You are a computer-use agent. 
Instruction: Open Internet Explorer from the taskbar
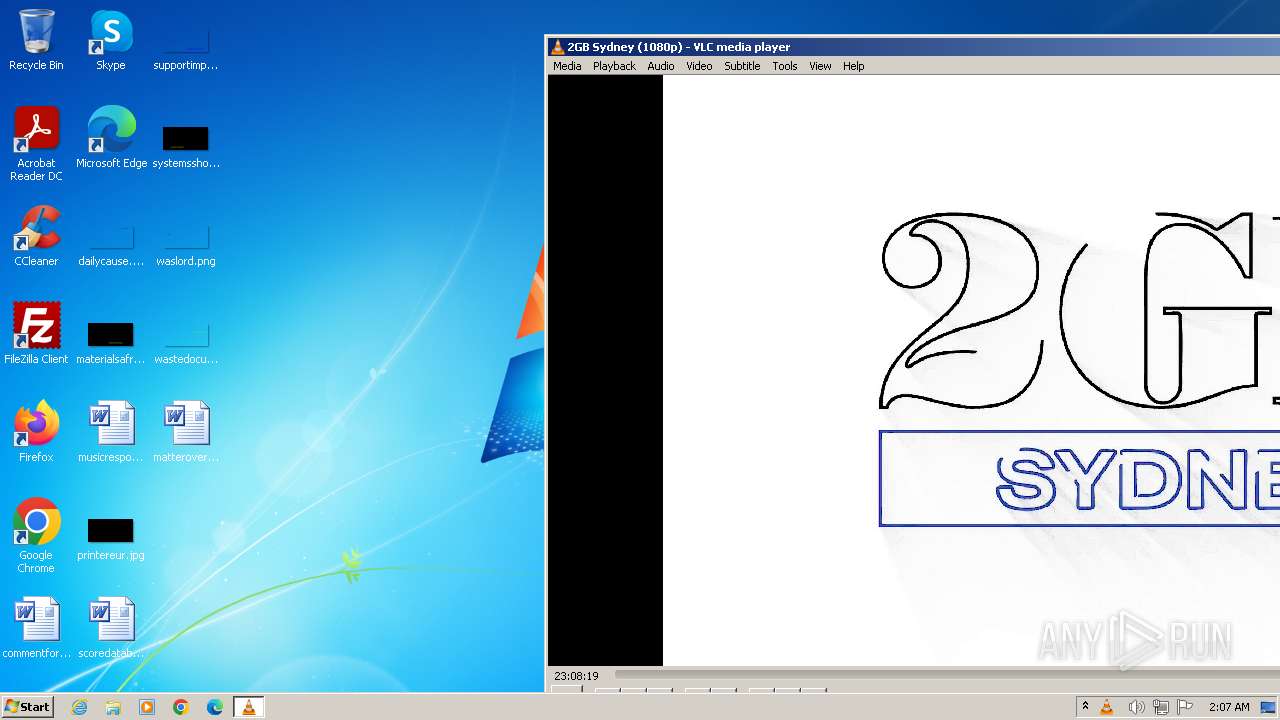(x=79, y=707)
